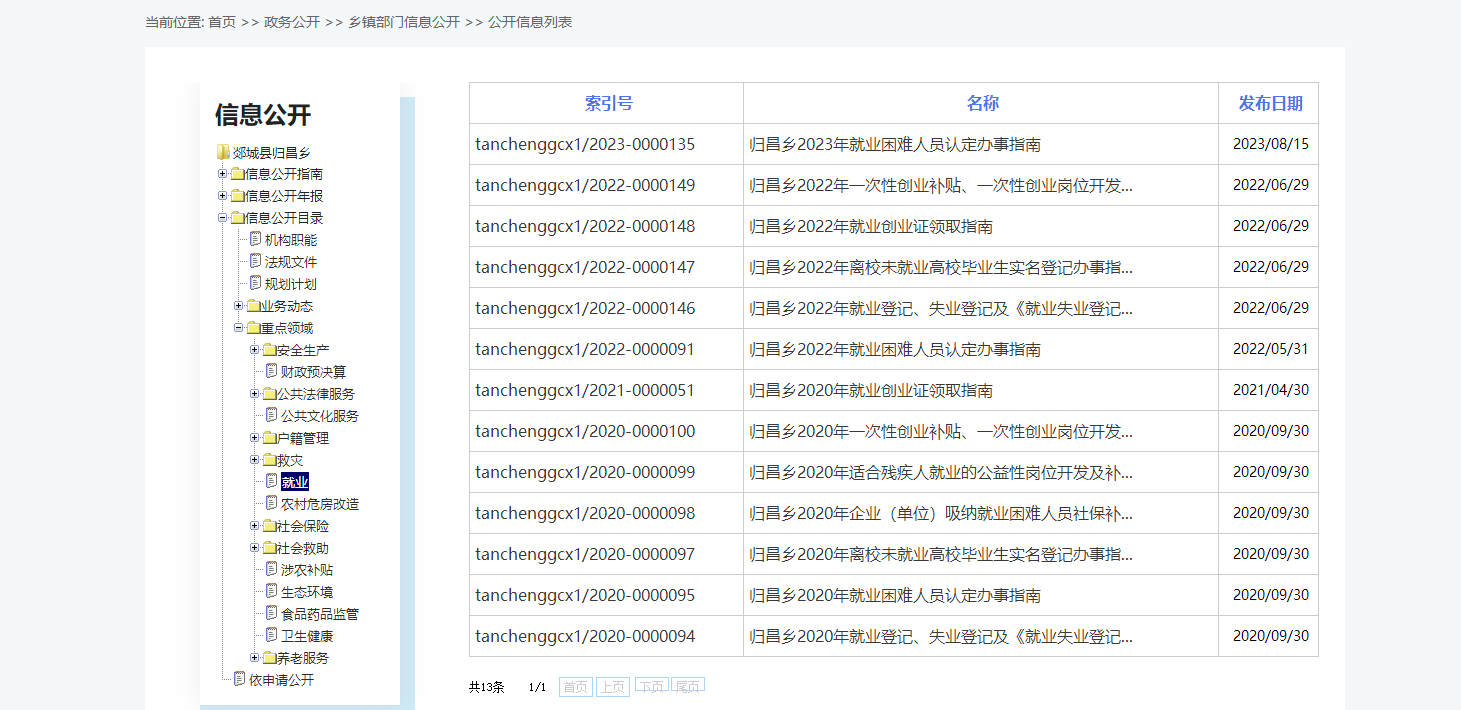Click the 尾页 pagination button
1461x710 pixels.
[688, 685]
